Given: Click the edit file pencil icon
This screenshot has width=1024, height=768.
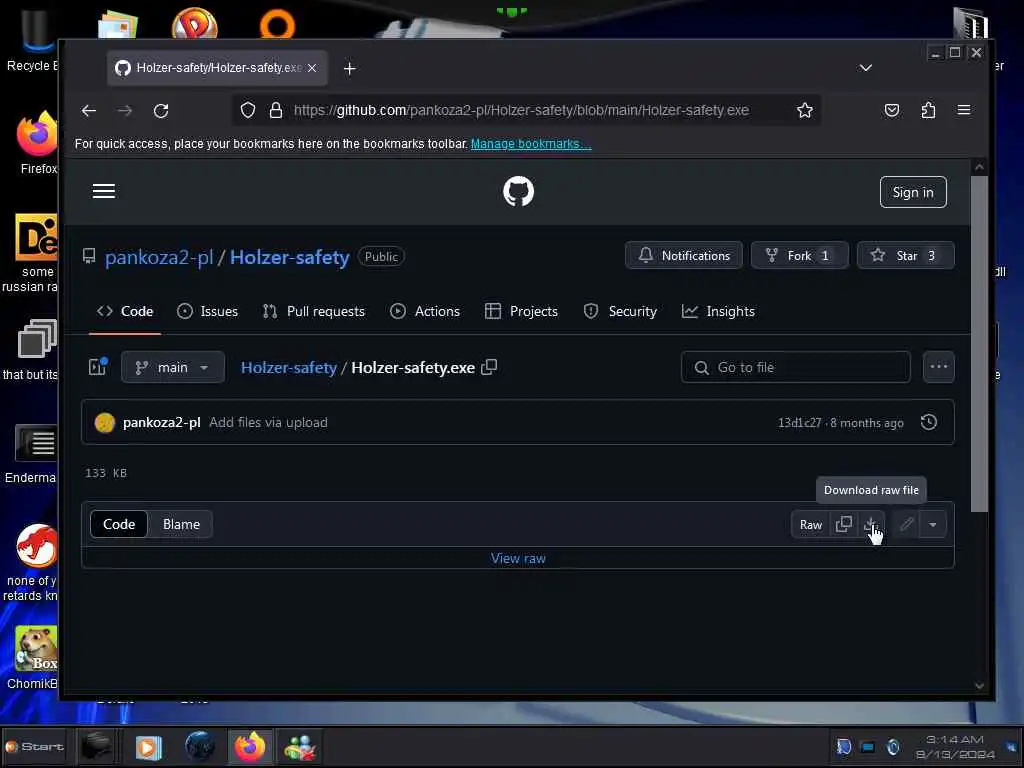Looking at the screenshot, I should click(x=906, y=524).
